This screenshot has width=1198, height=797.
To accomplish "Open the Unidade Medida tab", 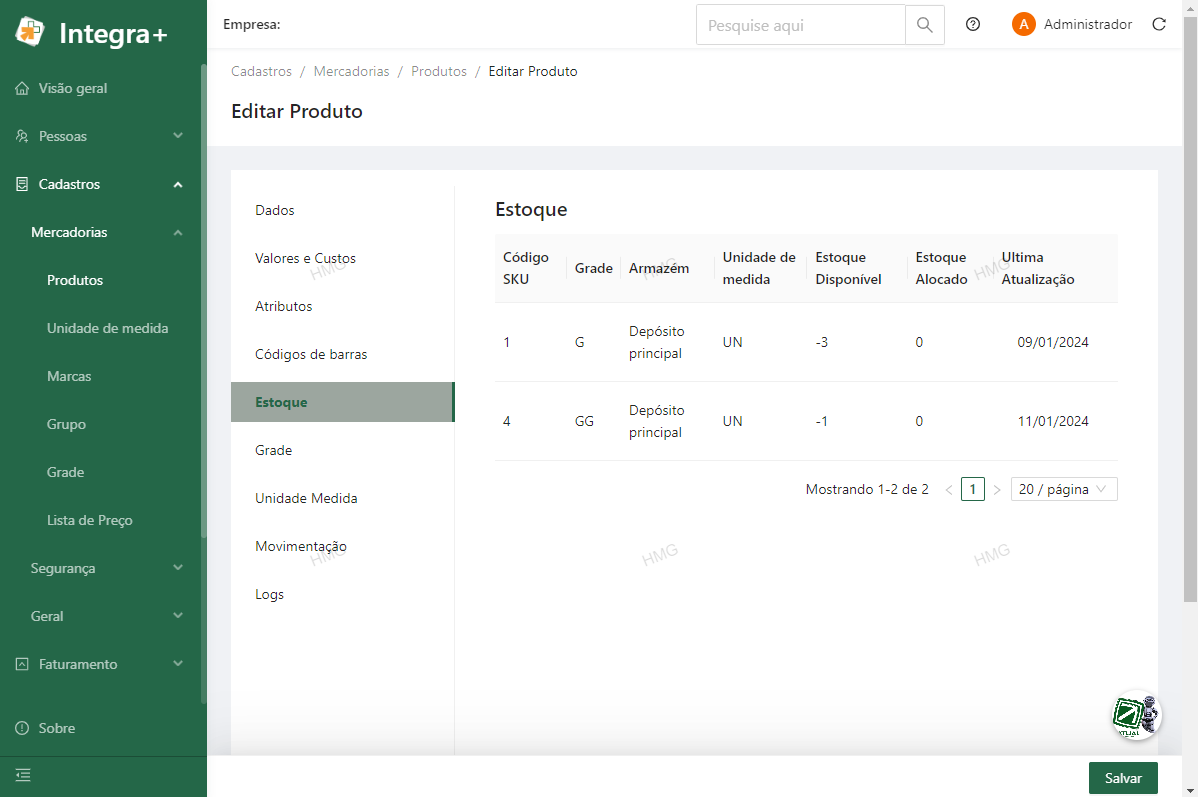I will coord(342,498).
